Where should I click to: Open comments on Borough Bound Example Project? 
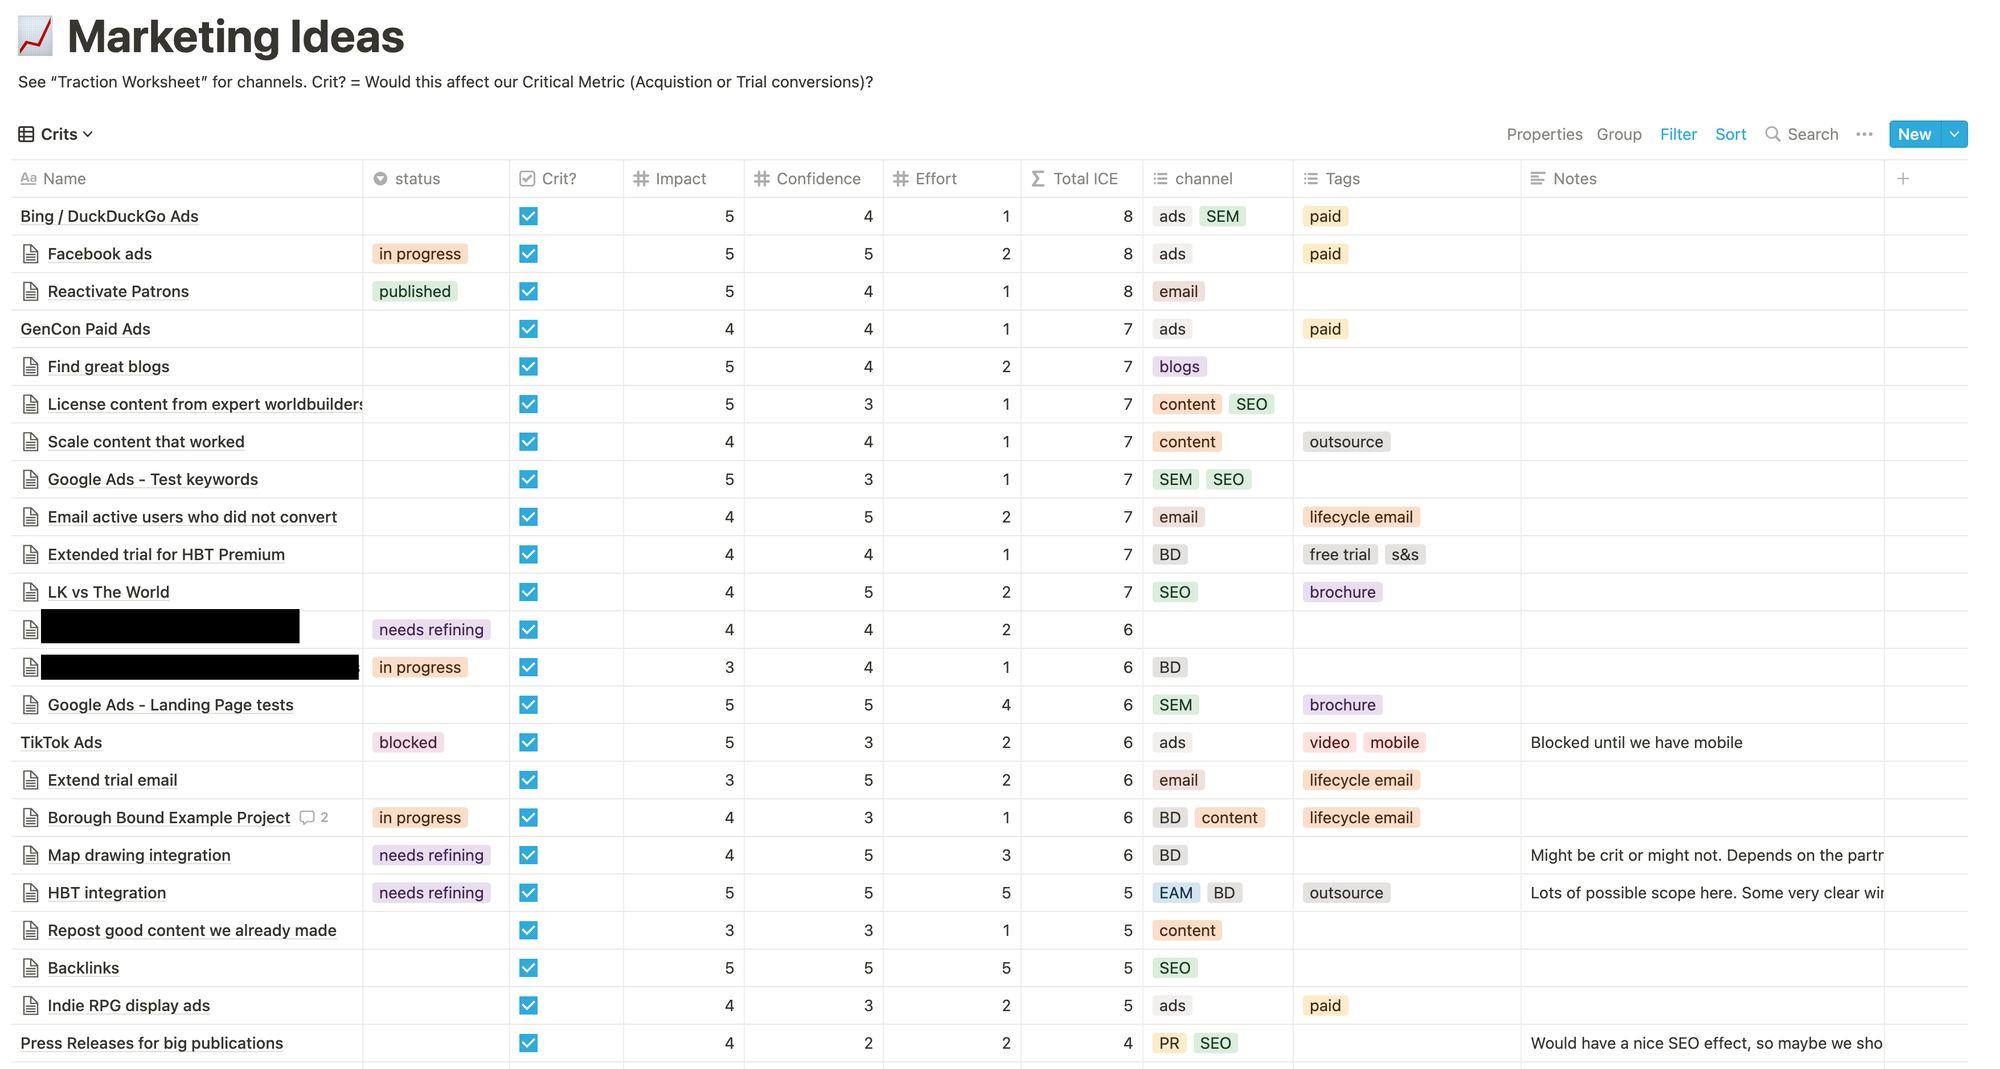[314, 818]
